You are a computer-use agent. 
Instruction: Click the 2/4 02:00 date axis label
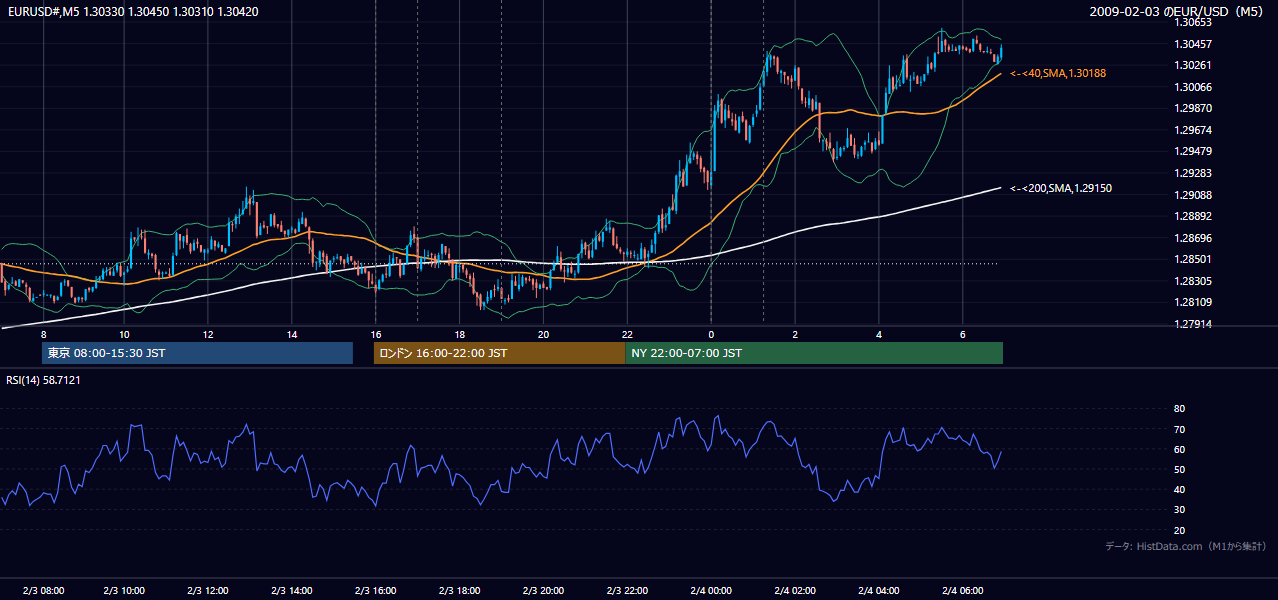coord(795,591)
